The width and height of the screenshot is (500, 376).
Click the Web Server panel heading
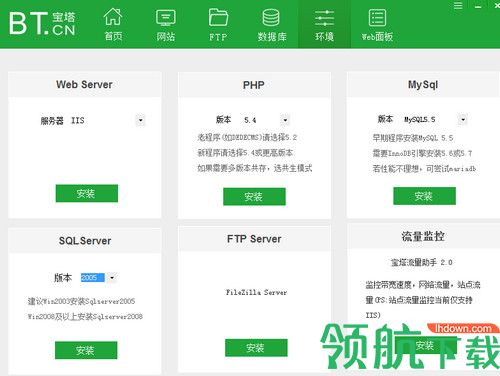point(84,85)
